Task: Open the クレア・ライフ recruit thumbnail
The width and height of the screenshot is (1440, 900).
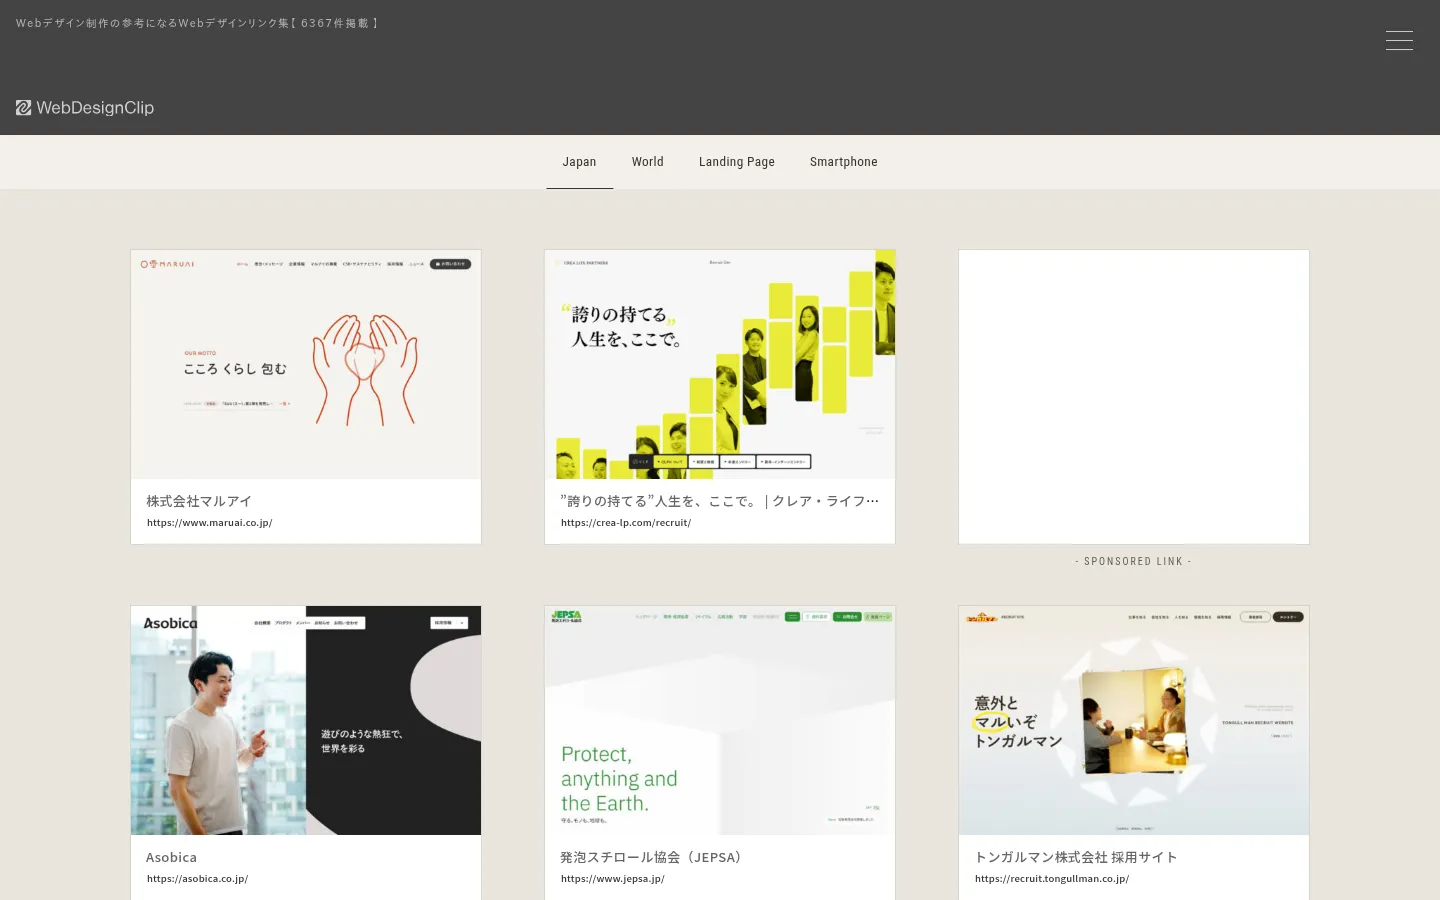Action: pyautogui.click(x=720, y=364)
